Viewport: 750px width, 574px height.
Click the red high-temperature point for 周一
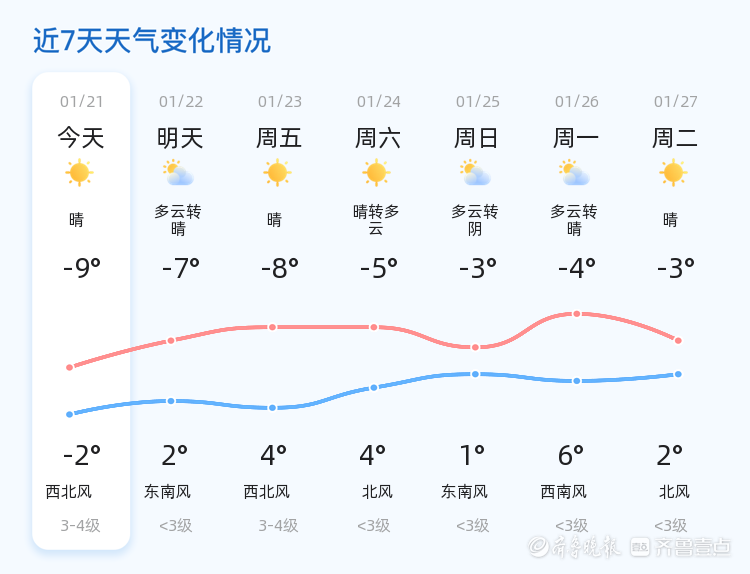tap(577, 314)
